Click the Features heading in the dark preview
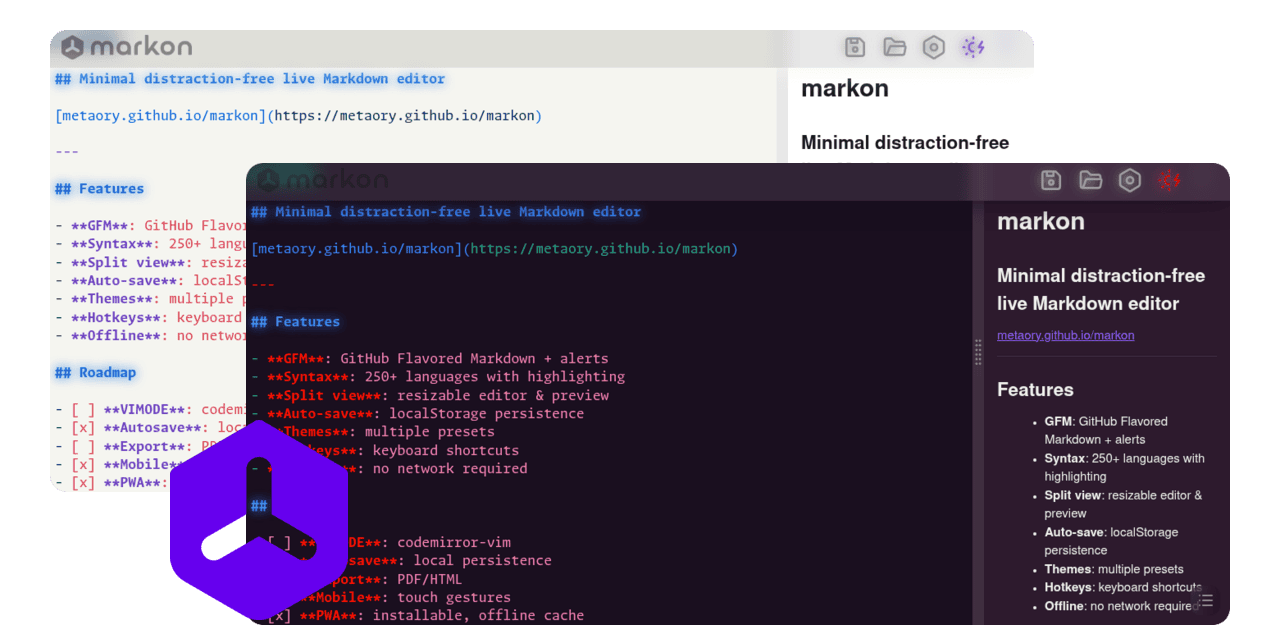This screenshot has width=1280, height=640. coord(1035,390)
